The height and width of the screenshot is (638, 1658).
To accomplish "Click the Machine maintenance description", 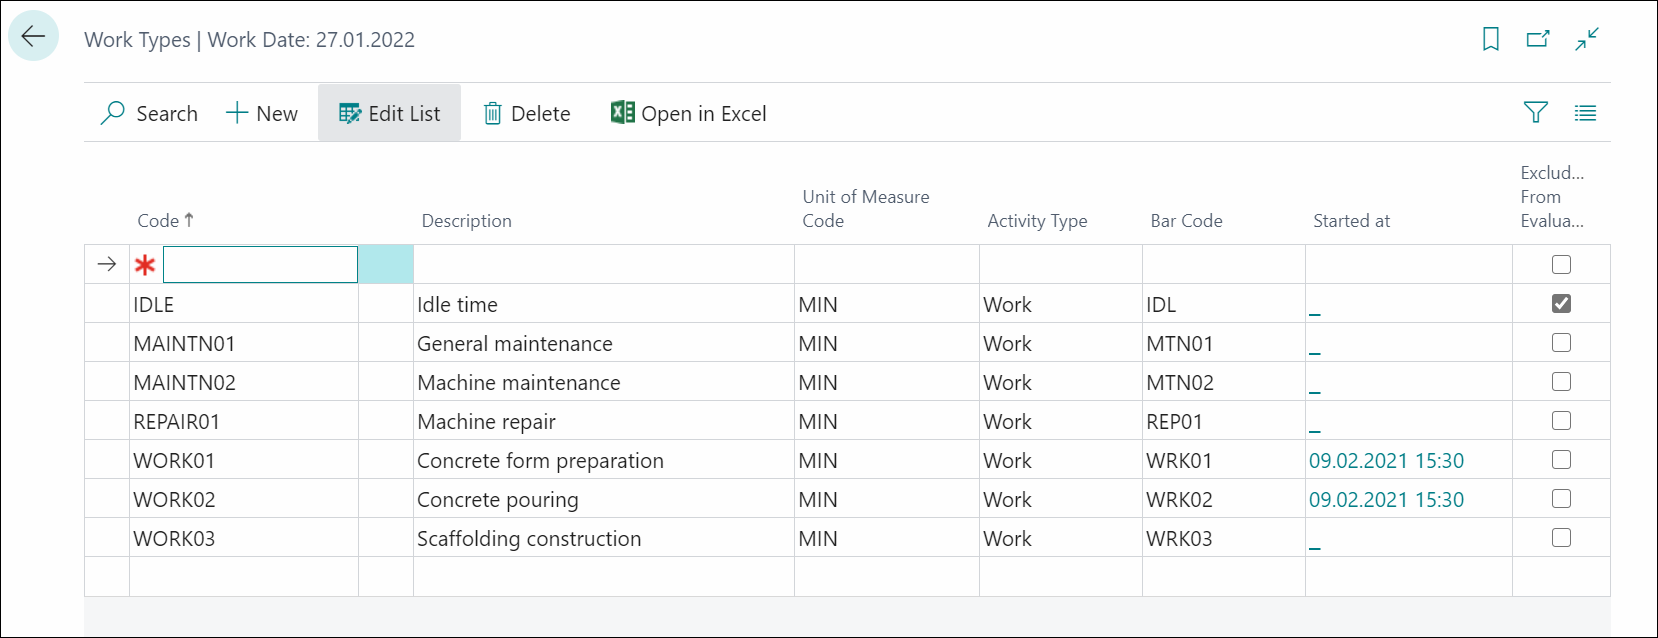I will click(x=519, y=383).
